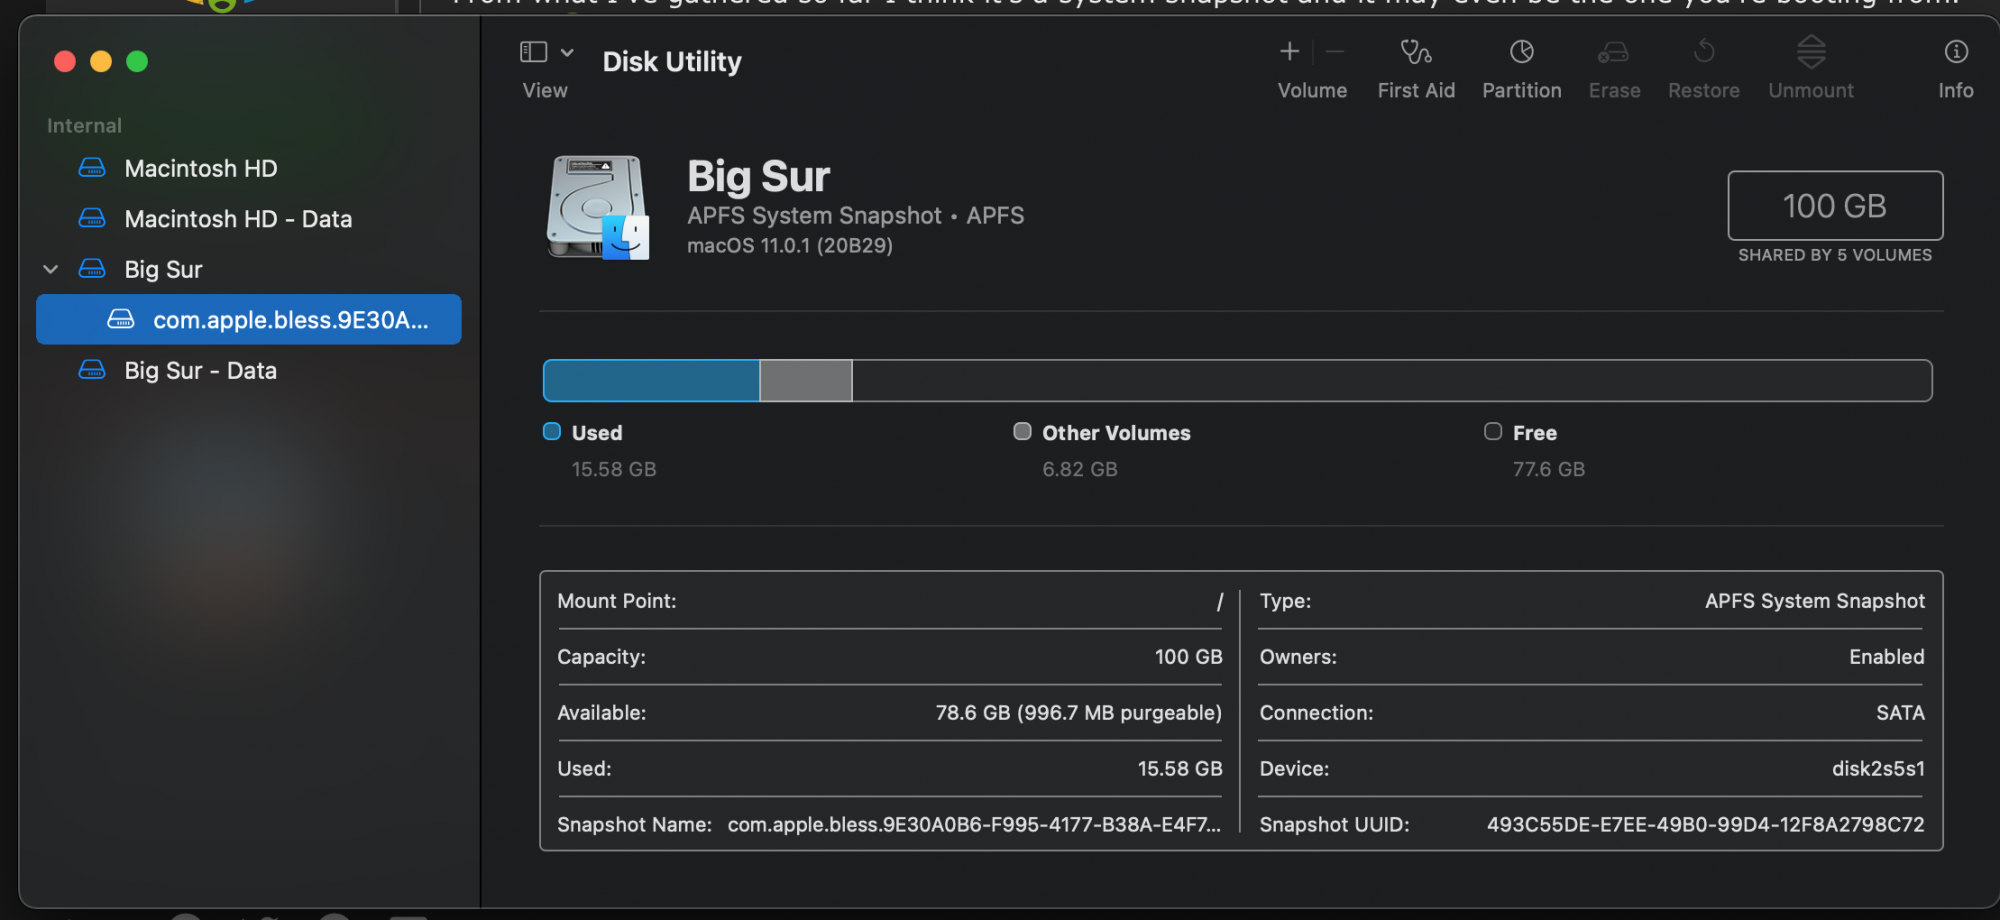Click the Internal sidebar heading
Screen dimensions: 2000x920
click(84, 126)
